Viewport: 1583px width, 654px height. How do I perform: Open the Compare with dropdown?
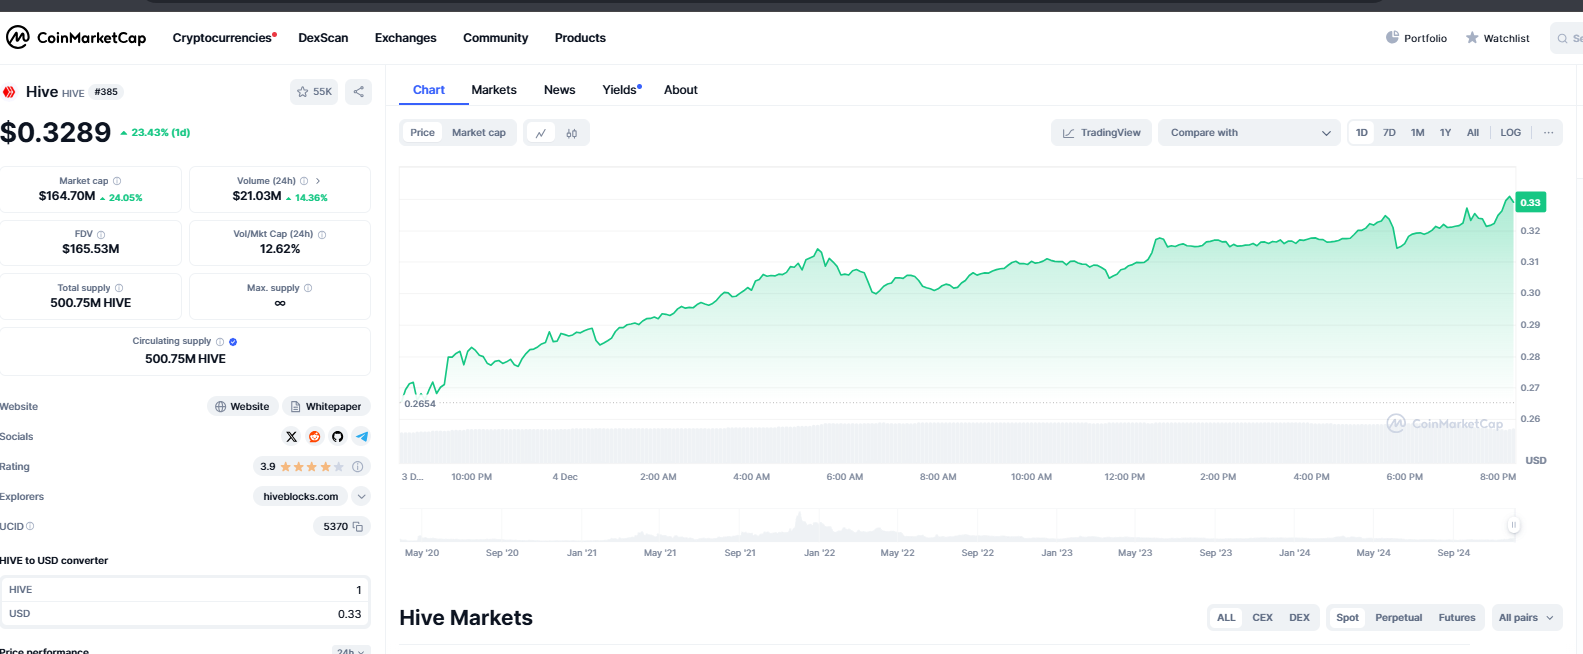[x=1249, y=133]
